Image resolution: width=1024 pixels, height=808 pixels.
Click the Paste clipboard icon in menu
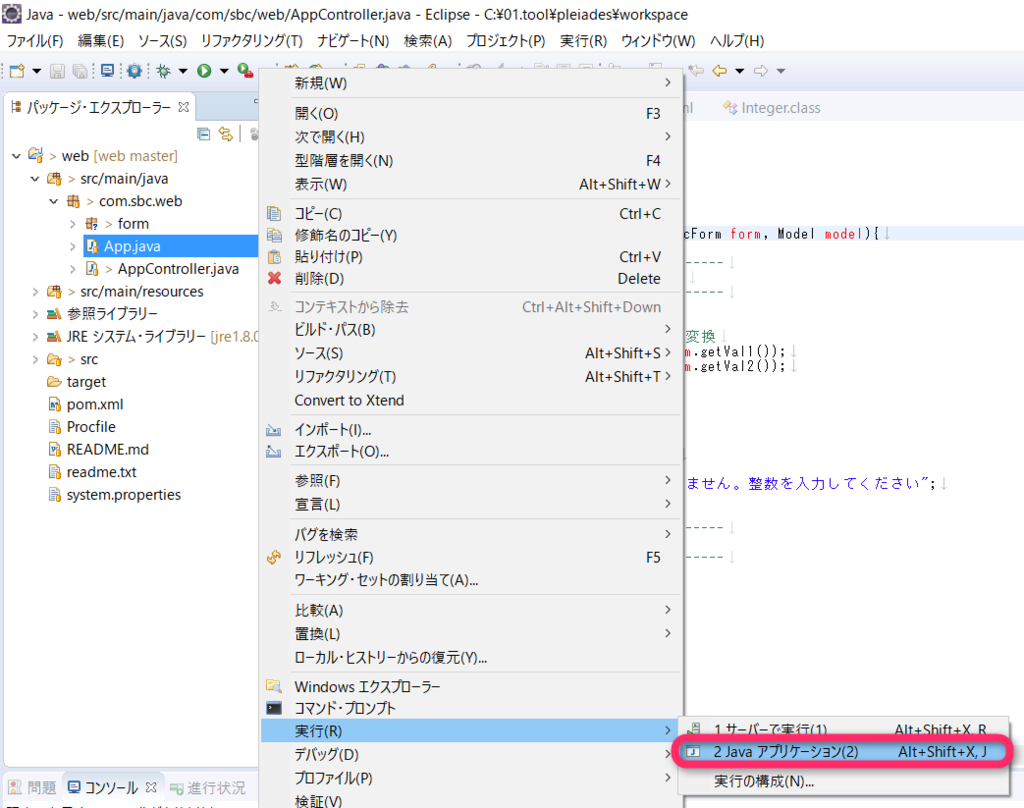point(274,257)
